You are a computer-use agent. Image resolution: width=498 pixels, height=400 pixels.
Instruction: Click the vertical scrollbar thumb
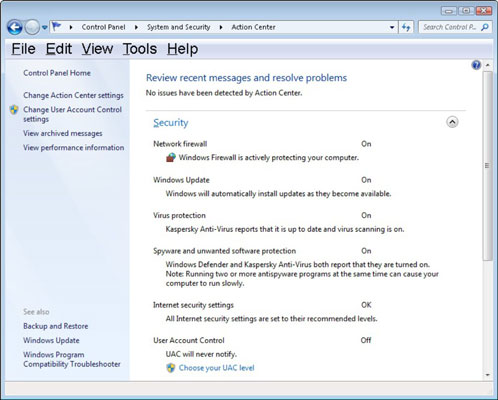pyautogui.click(x=488, y=166)
